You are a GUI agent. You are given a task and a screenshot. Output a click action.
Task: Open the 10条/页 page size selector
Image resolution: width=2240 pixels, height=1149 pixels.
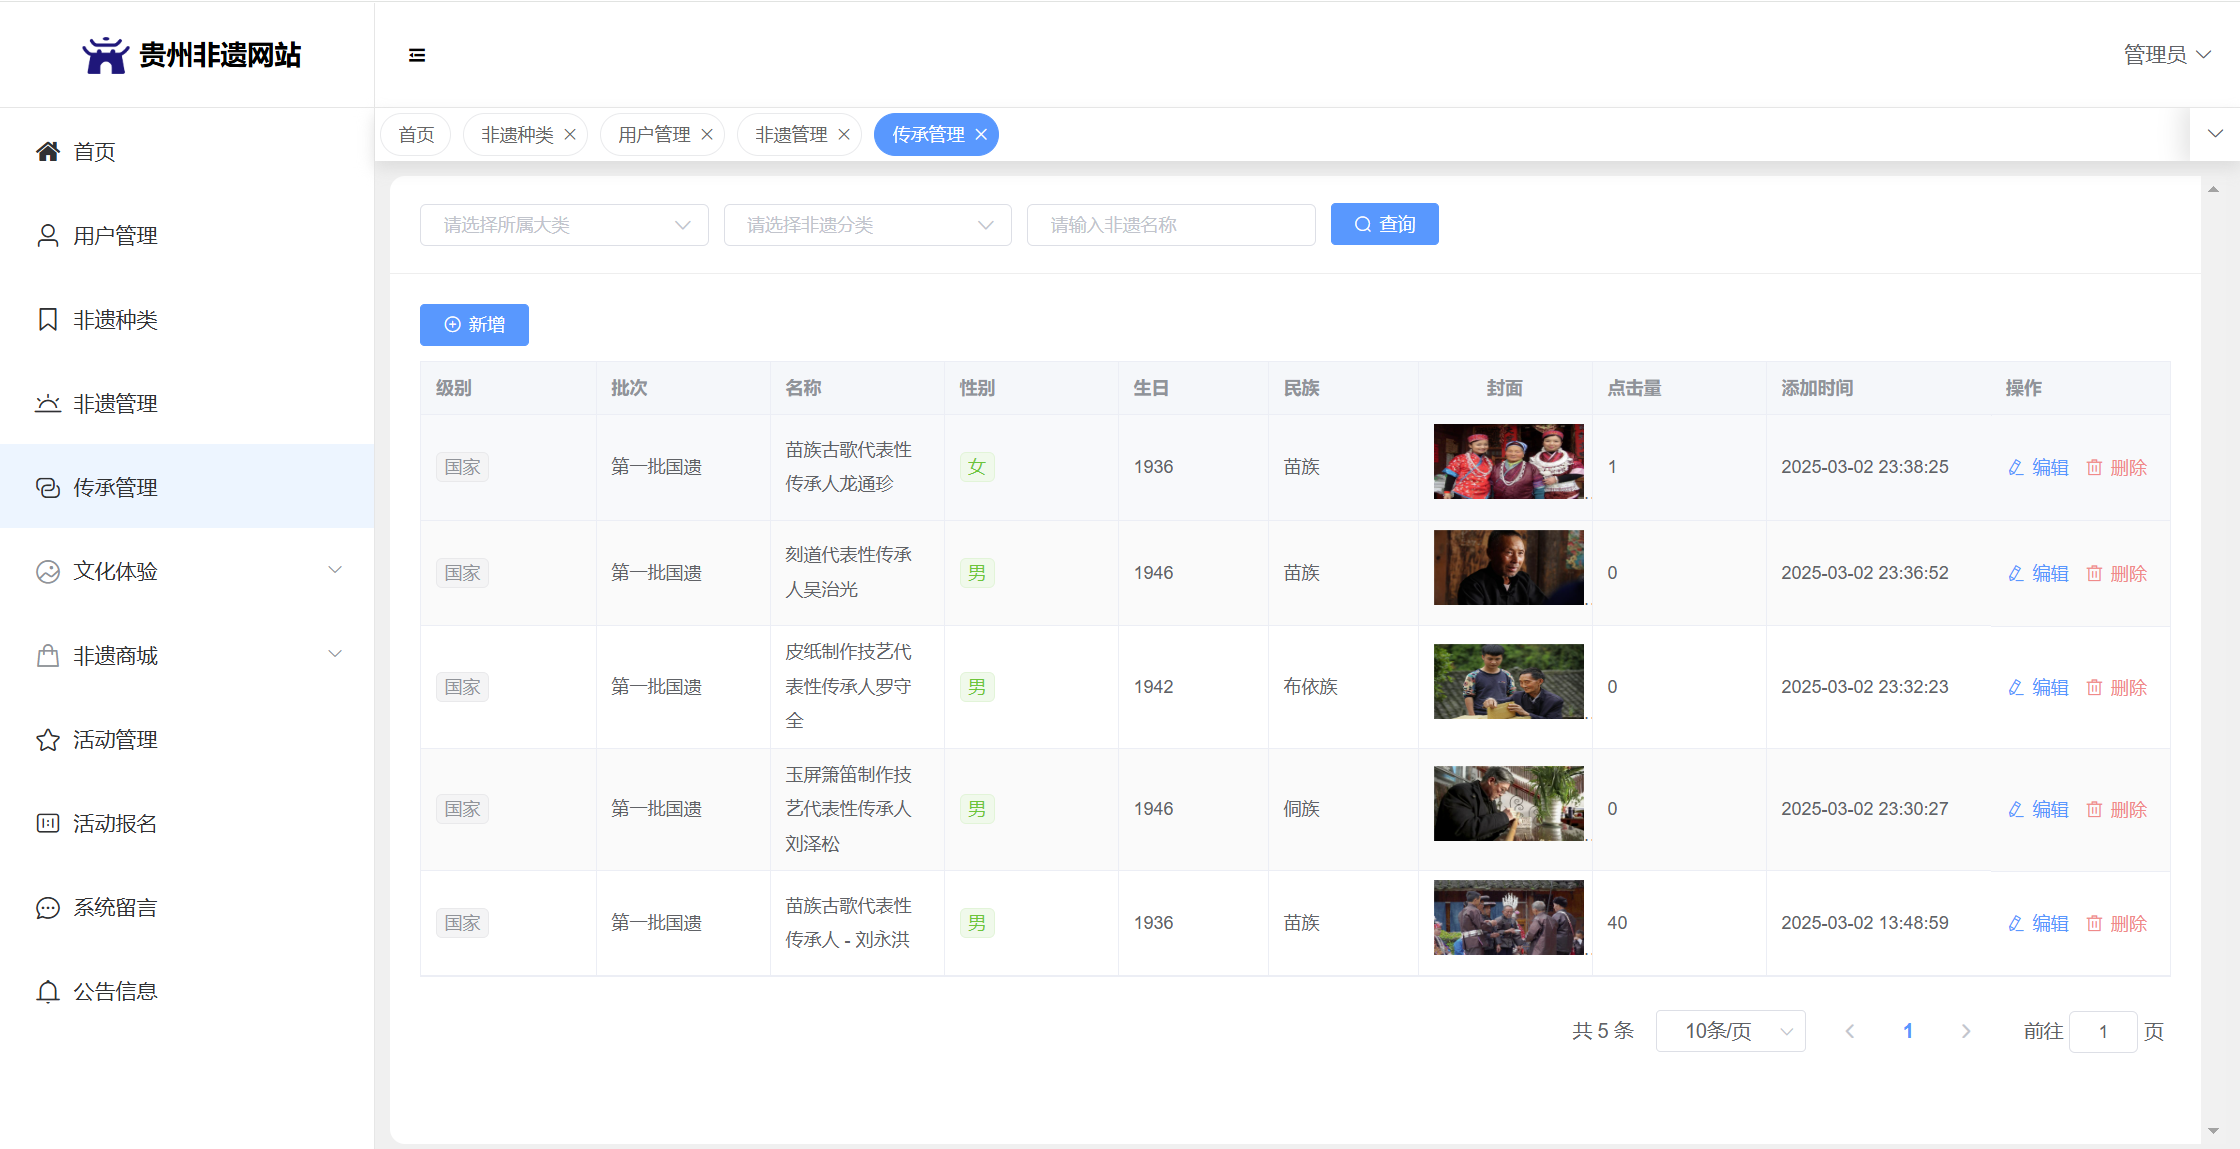1730,1031
